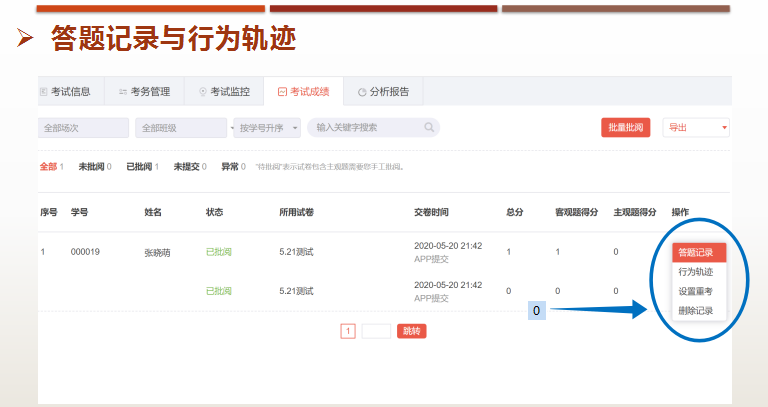The width and height of the screenshot is (768, 407).
Task: Click the page number input box
Action: click(x=376, y=331)
